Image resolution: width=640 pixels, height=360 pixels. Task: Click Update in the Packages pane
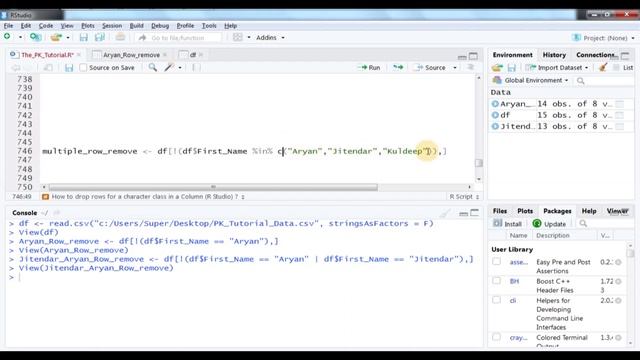tap(549, 224)
